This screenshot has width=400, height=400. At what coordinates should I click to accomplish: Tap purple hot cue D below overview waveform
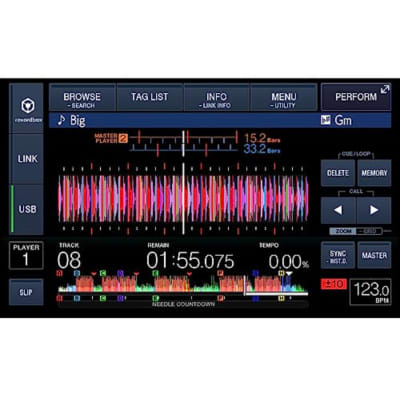[x=120, y=298]
